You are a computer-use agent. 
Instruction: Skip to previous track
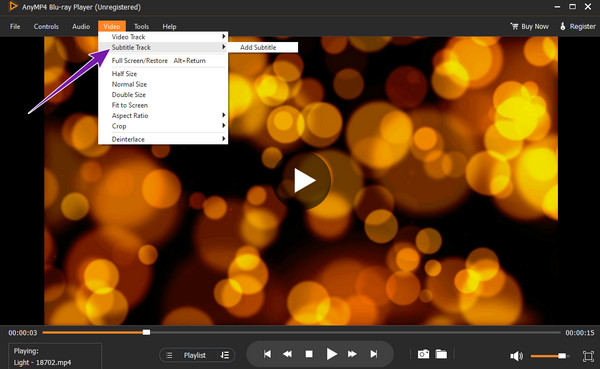pos(267,354)
